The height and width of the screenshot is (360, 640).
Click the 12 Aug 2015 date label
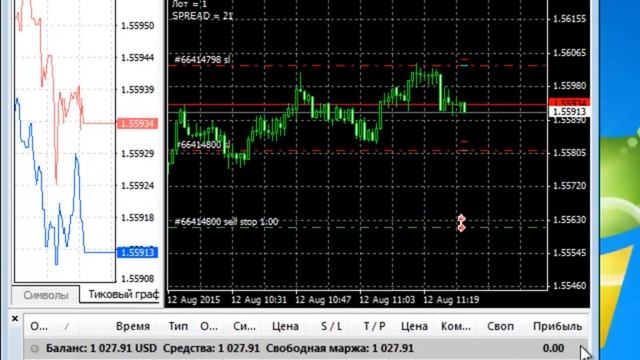[194, 300]
